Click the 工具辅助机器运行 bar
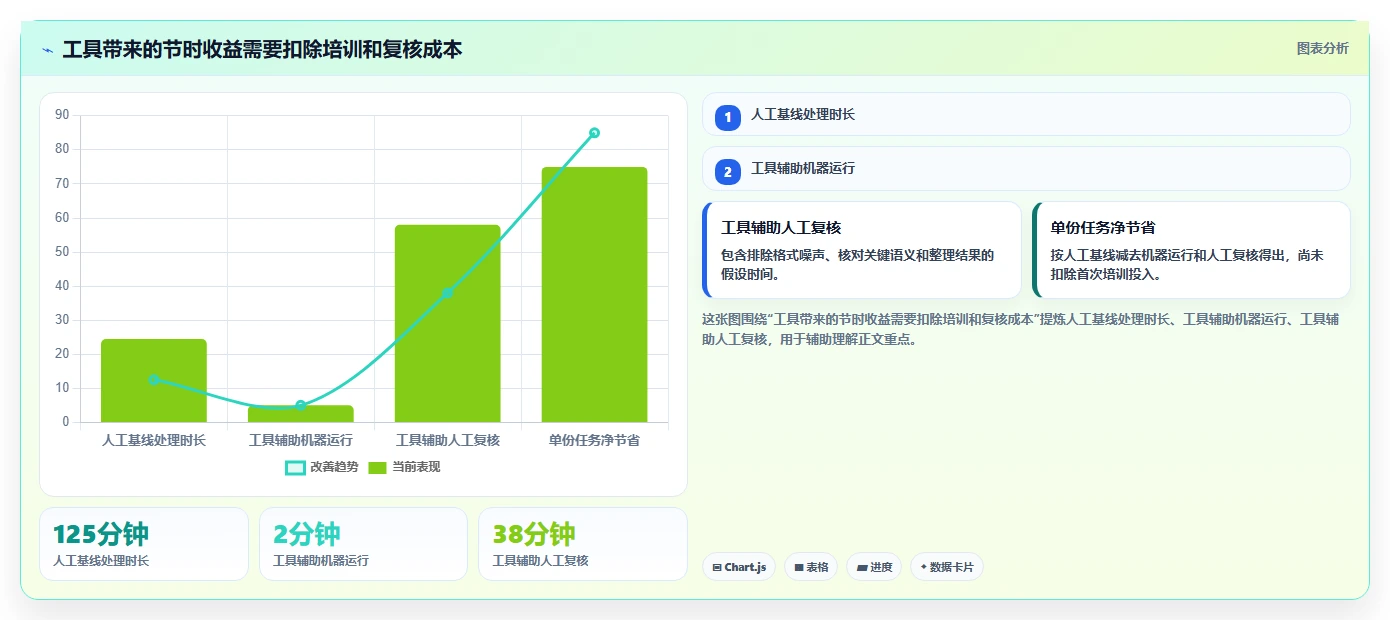This screenshot has width=1390, height=620. [x=301, y=413]
